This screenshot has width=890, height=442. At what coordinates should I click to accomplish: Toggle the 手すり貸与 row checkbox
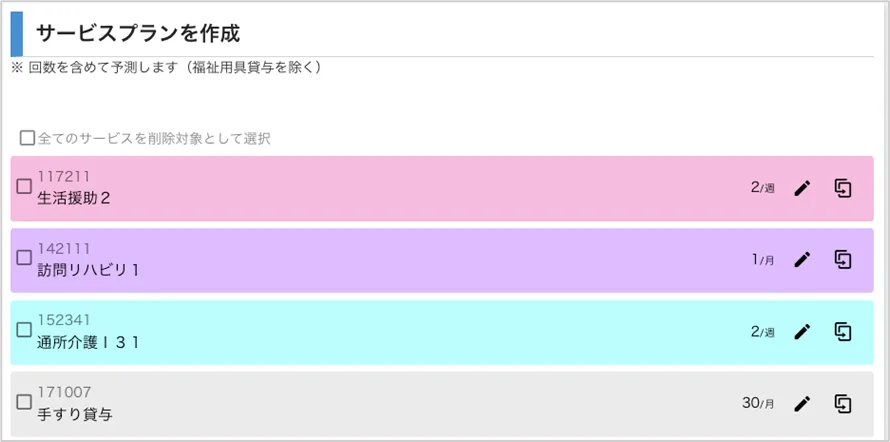point(25,402)
